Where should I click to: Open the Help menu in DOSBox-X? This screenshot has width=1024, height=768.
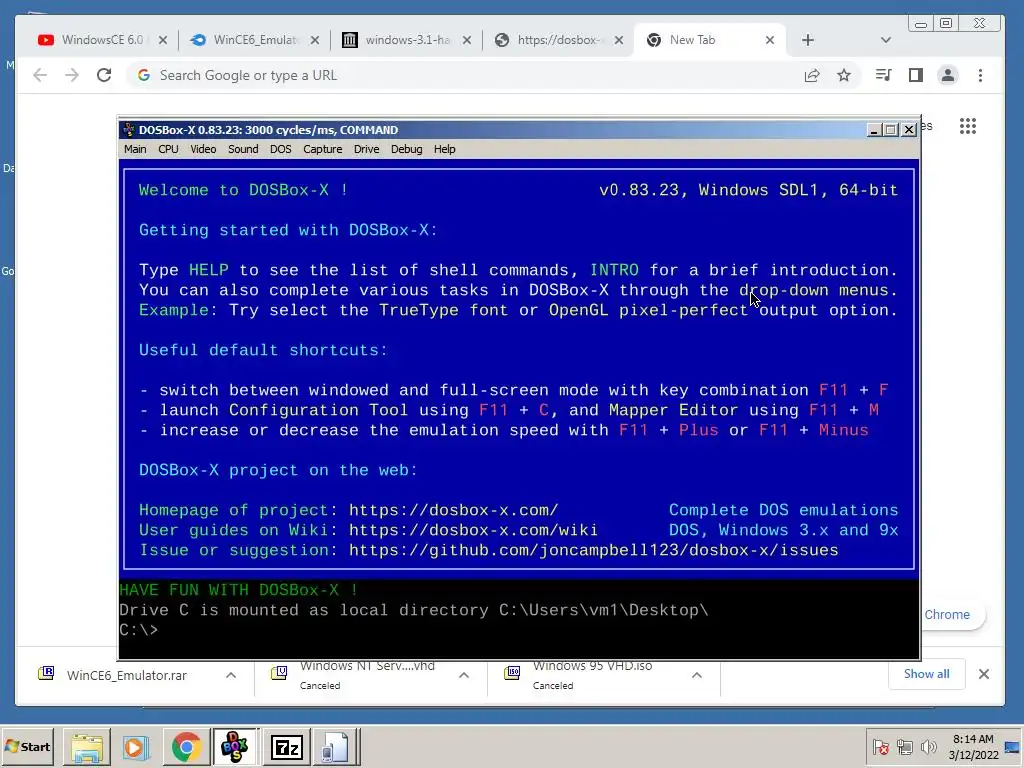pos(445,149)
